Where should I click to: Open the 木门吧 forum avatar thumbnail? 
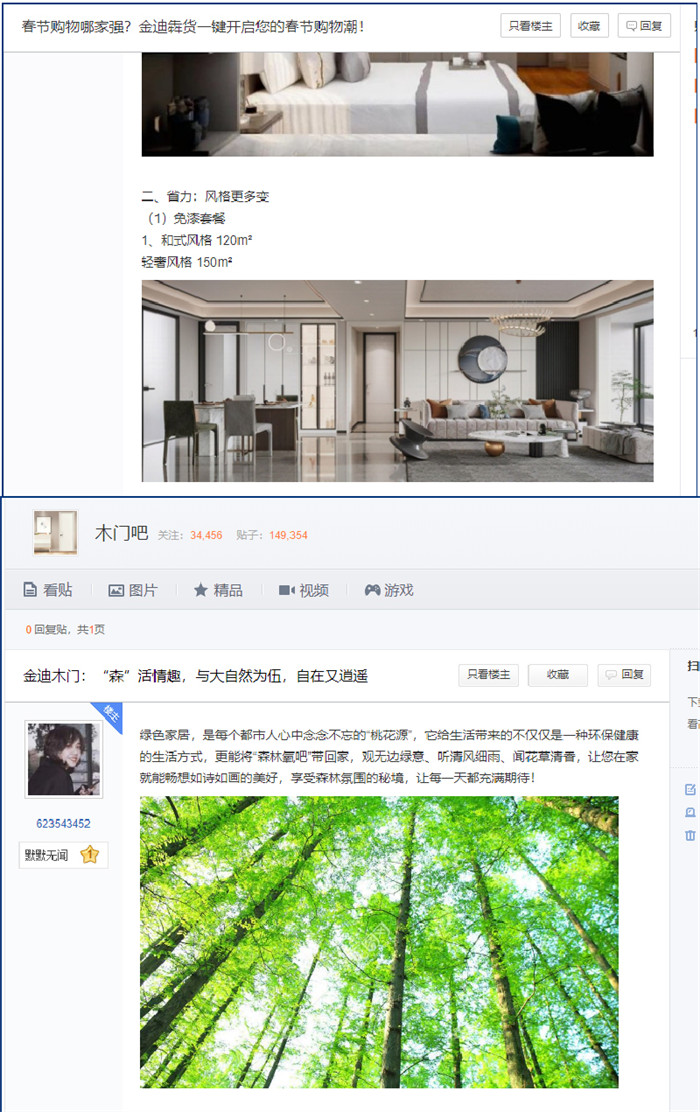tap(55, 532)
